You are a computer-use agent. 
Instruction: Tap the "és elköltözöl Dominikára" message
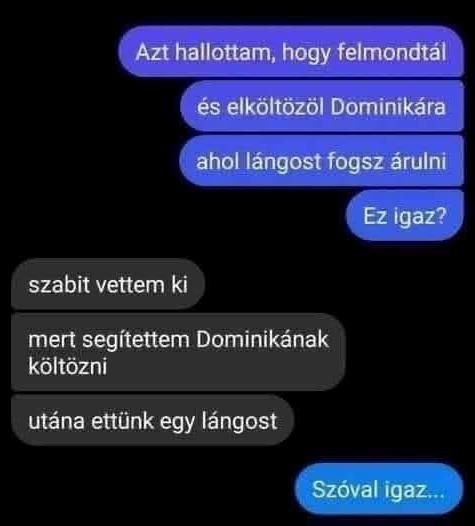(x=322, y=107)
